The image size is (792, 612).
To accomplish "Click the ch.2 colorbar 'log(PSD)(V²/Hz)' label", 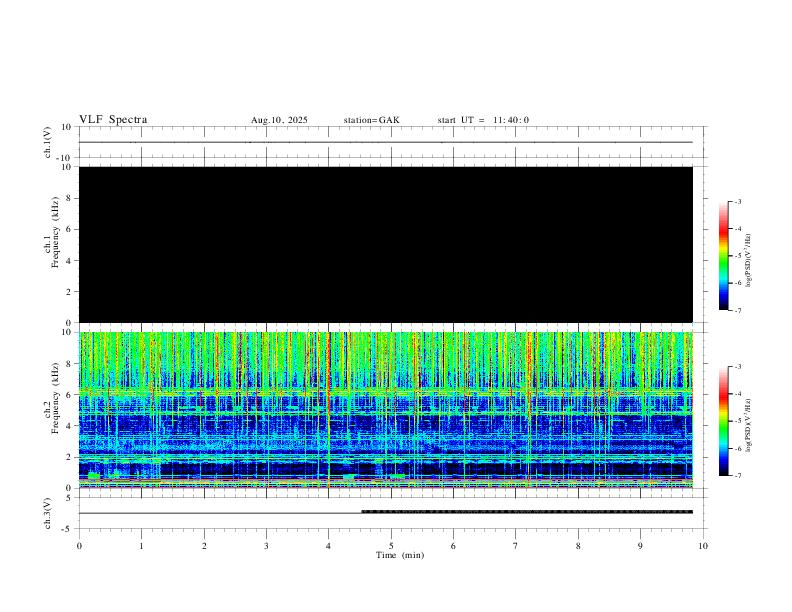I will pos(749,425).
